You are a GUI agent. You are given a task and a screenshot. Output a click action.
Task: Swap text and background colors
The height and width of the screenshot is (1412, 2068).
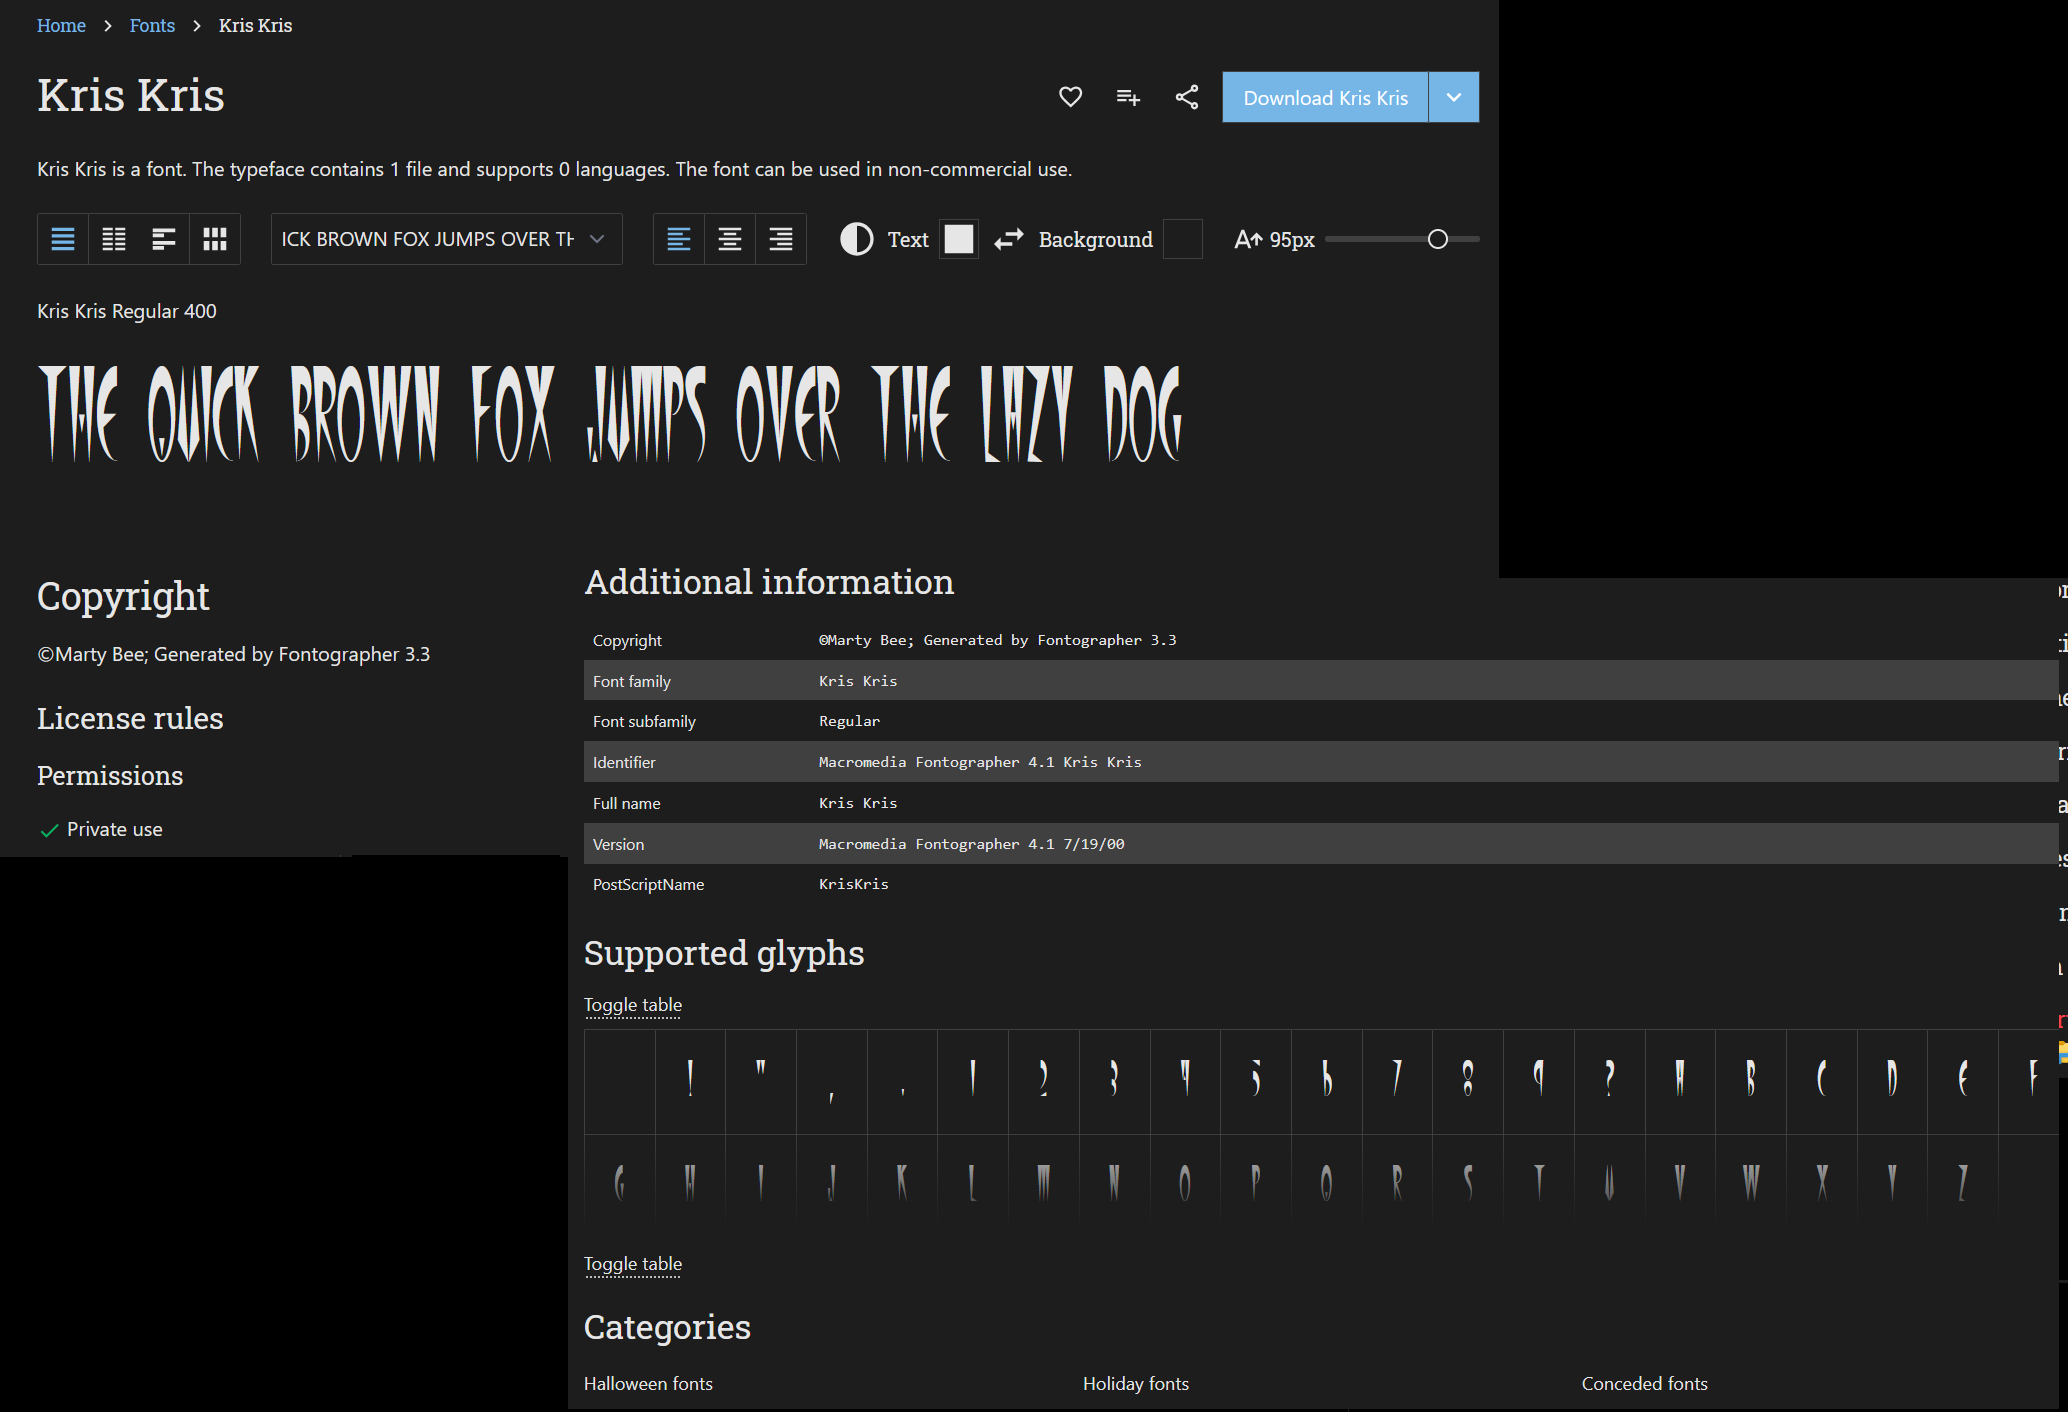click(x=1009, y=239)
